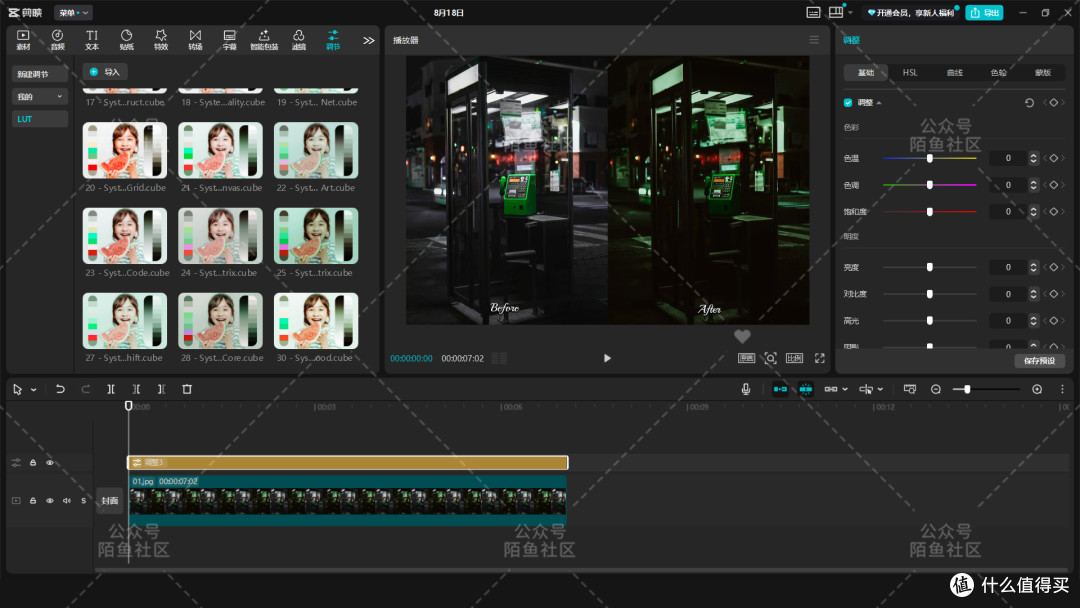The width and height of the screenshot is (1080, 608).
Task: Expand the 我的 dropdown in sidebar
Action: click(x=39, y=96)
